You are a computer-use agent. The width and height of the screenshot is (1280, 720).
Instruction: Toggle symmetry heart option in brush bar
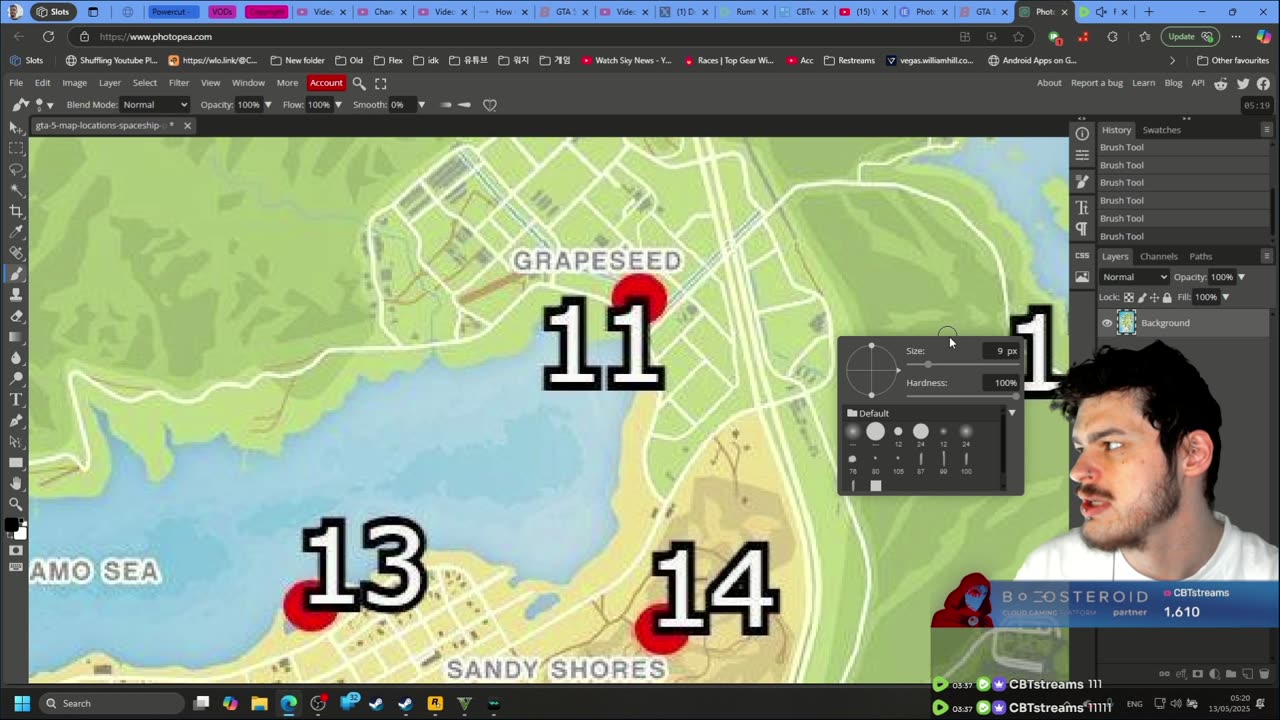click(x=490, y=105)
